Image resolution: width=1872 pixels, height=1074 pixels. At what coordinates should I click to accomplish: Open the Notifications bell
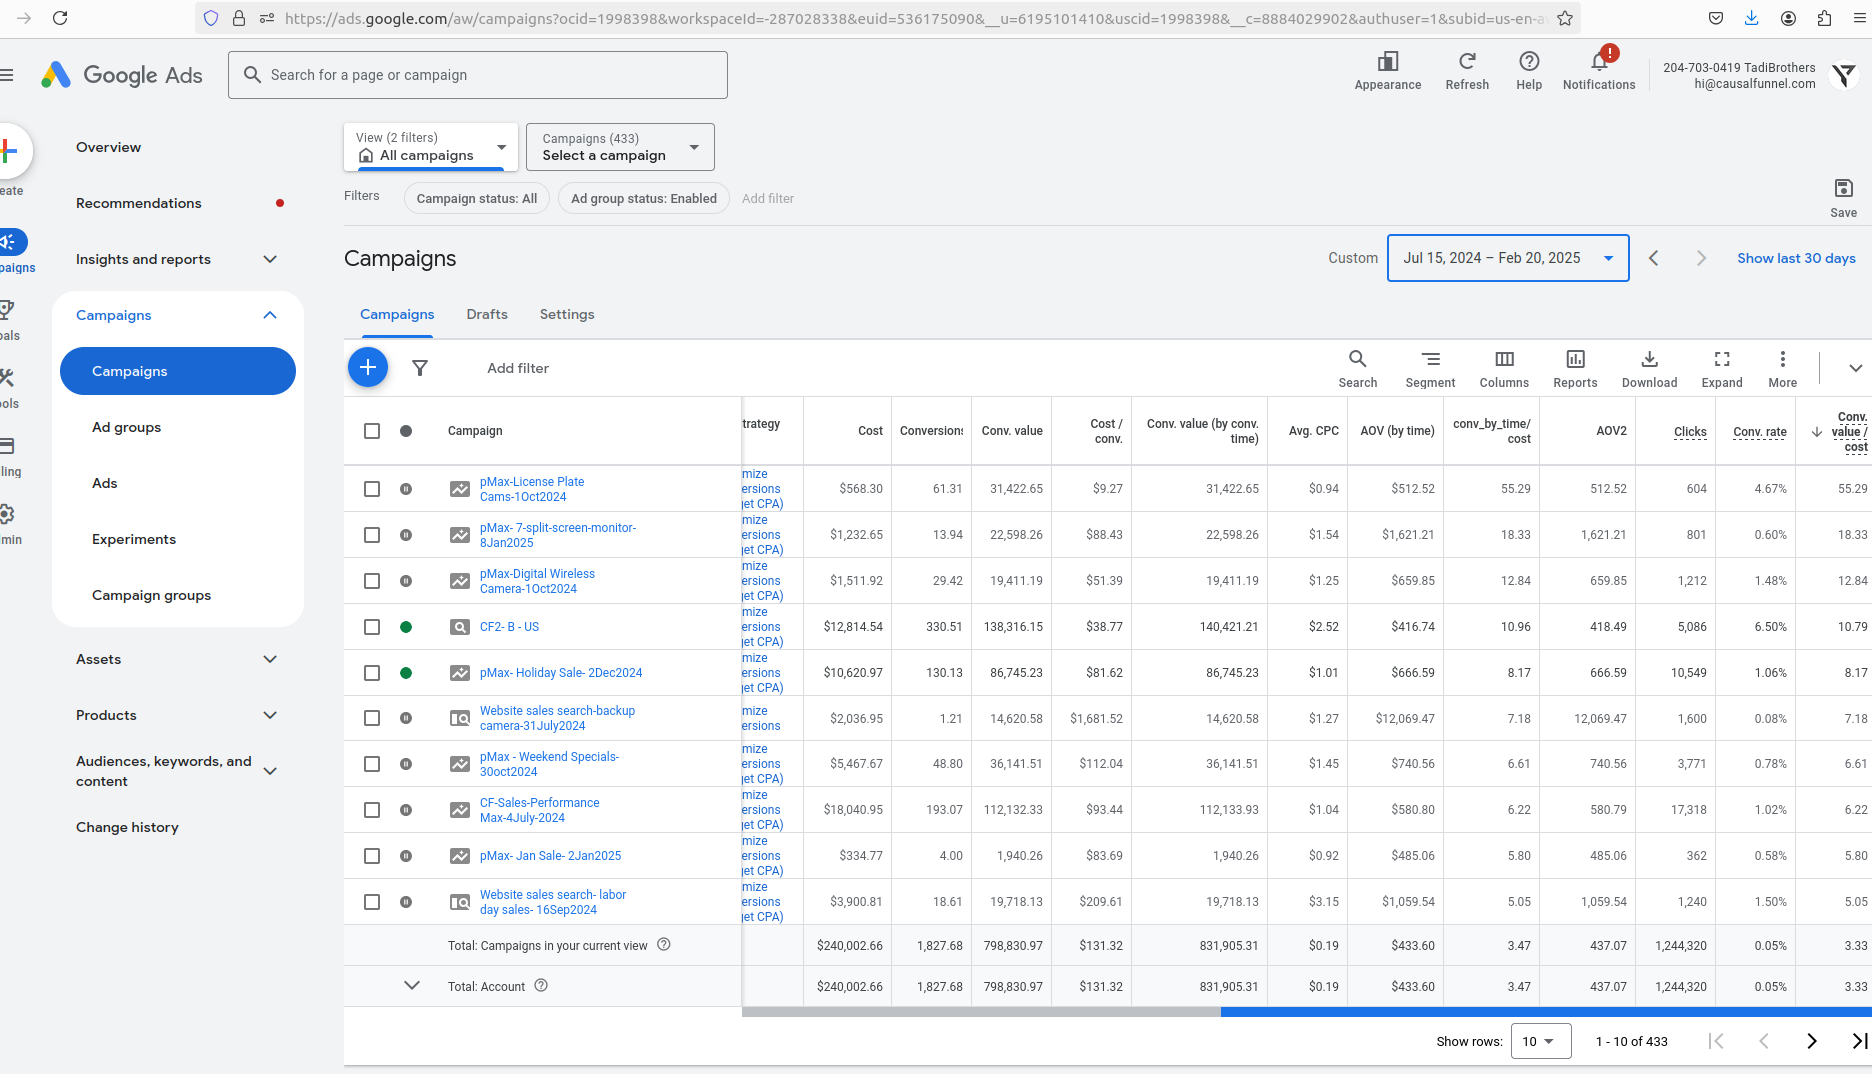(x=1599, y=62)
